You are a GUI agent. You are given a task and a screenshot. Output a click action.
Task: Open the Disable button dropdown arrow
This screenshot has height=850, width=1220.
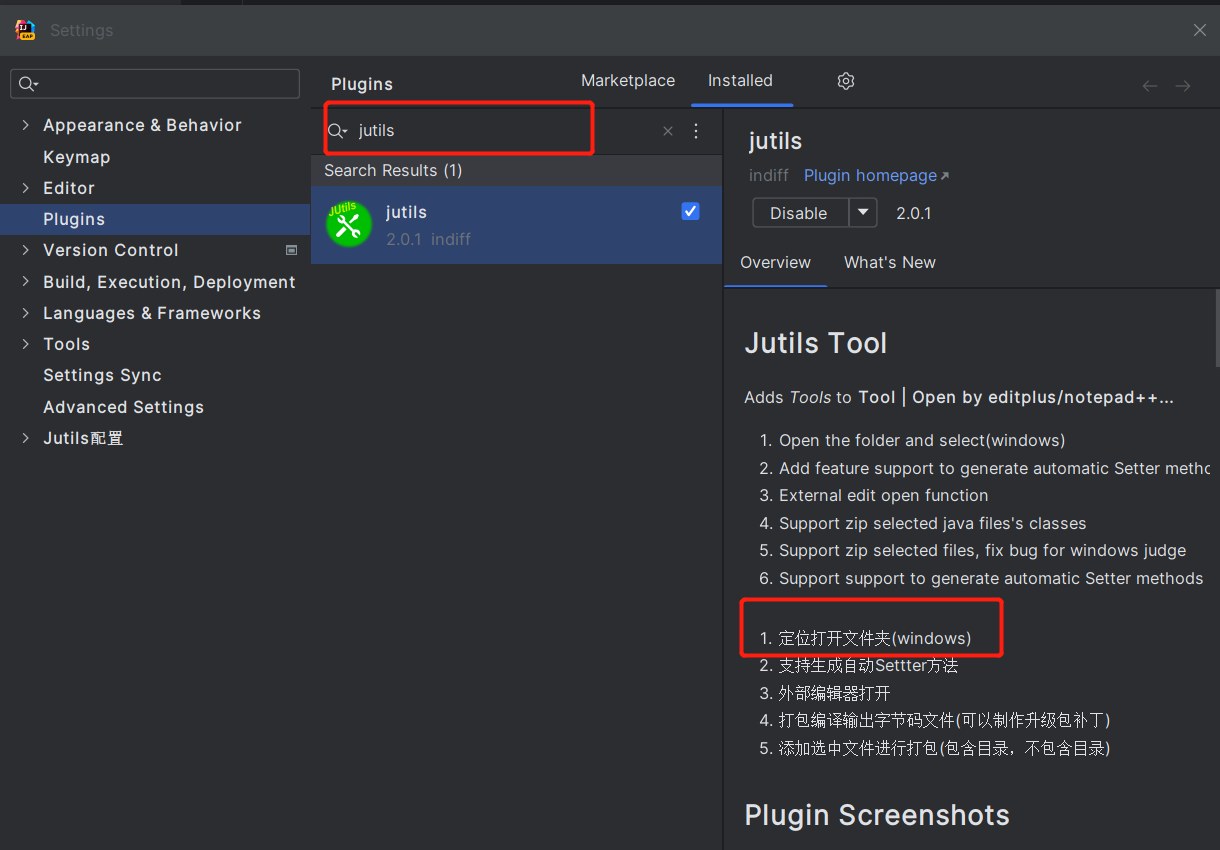coord(863,213)
